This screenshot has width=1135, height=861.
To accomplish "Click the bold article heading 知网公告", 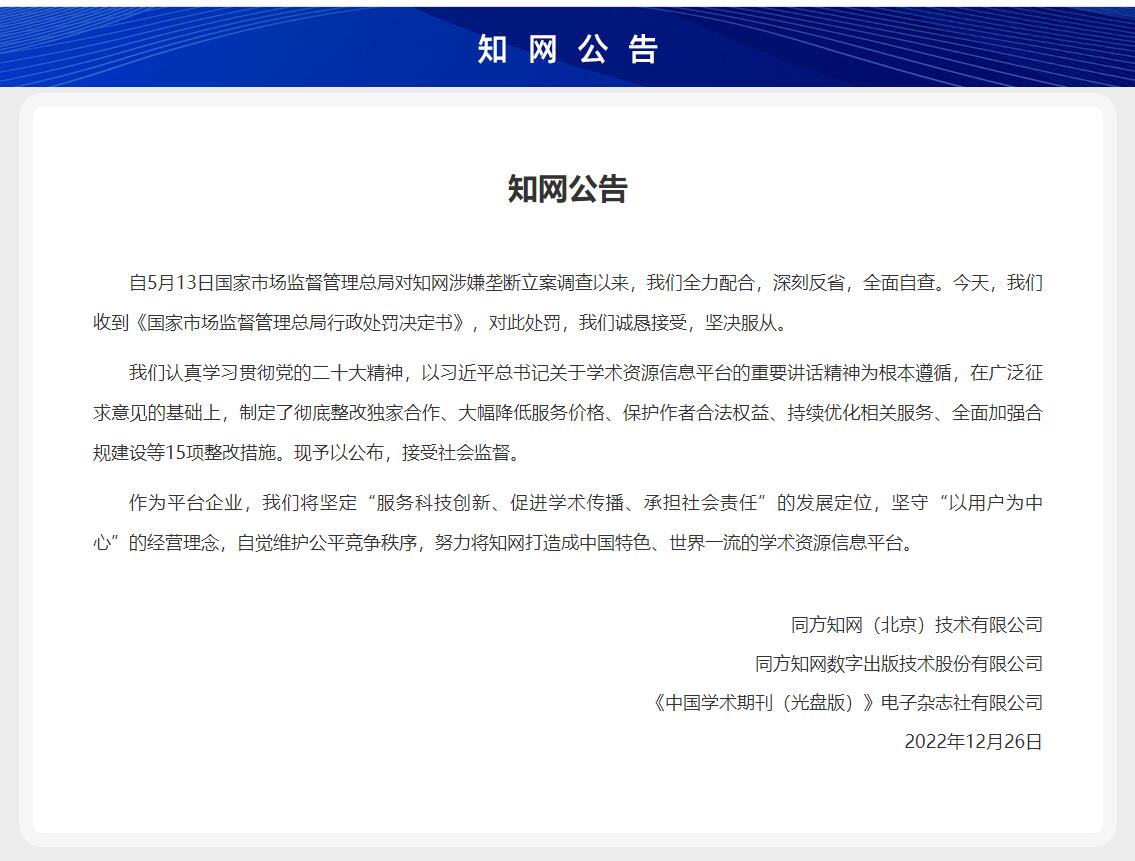I will (x=568, y=189).
